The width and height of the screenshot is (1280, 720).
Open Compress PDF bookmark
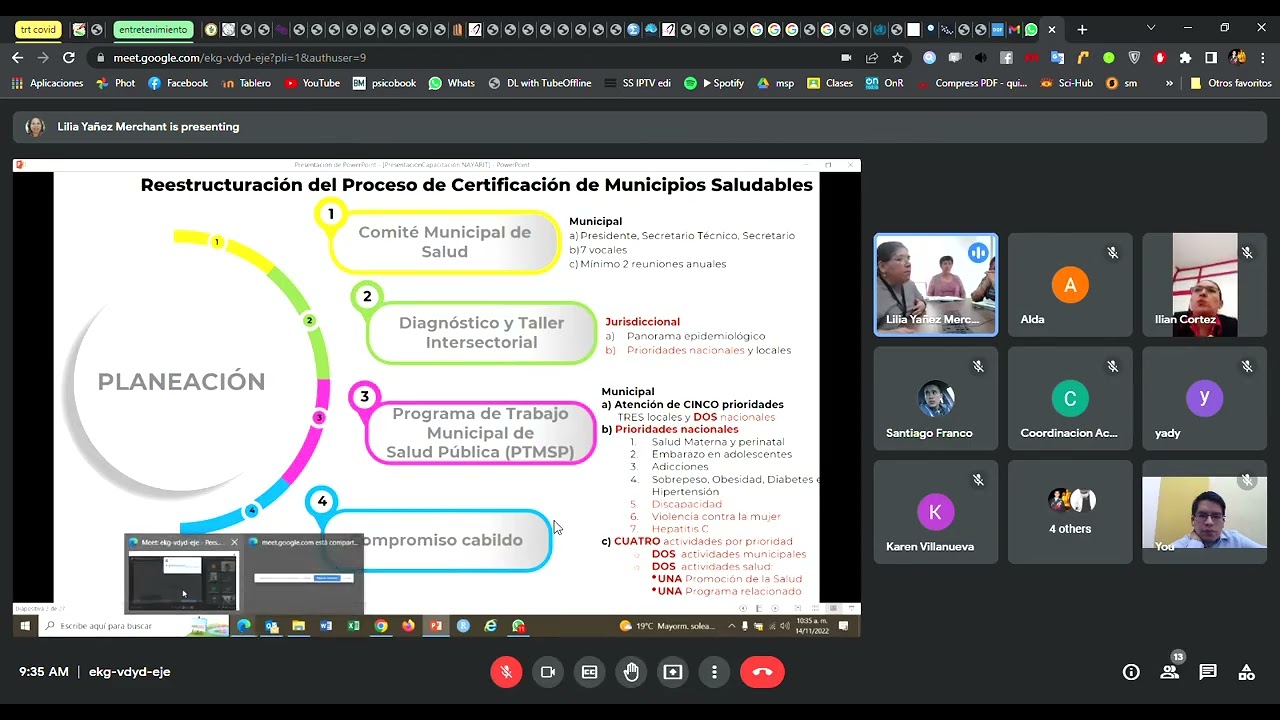[971, 83]
